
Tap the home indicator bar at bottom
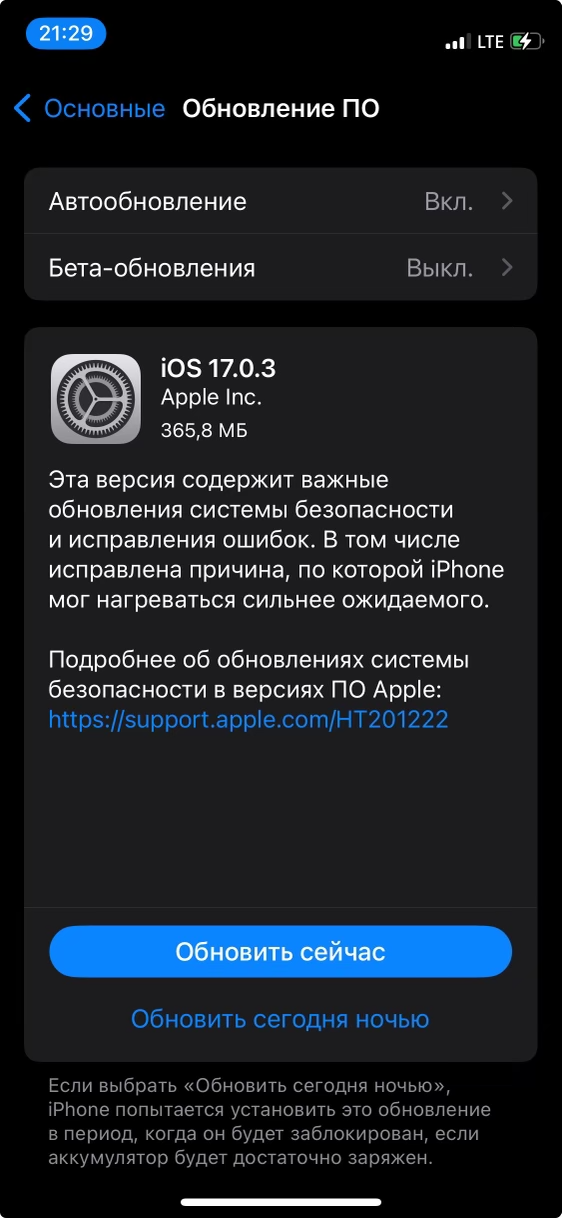point(281,1202)
